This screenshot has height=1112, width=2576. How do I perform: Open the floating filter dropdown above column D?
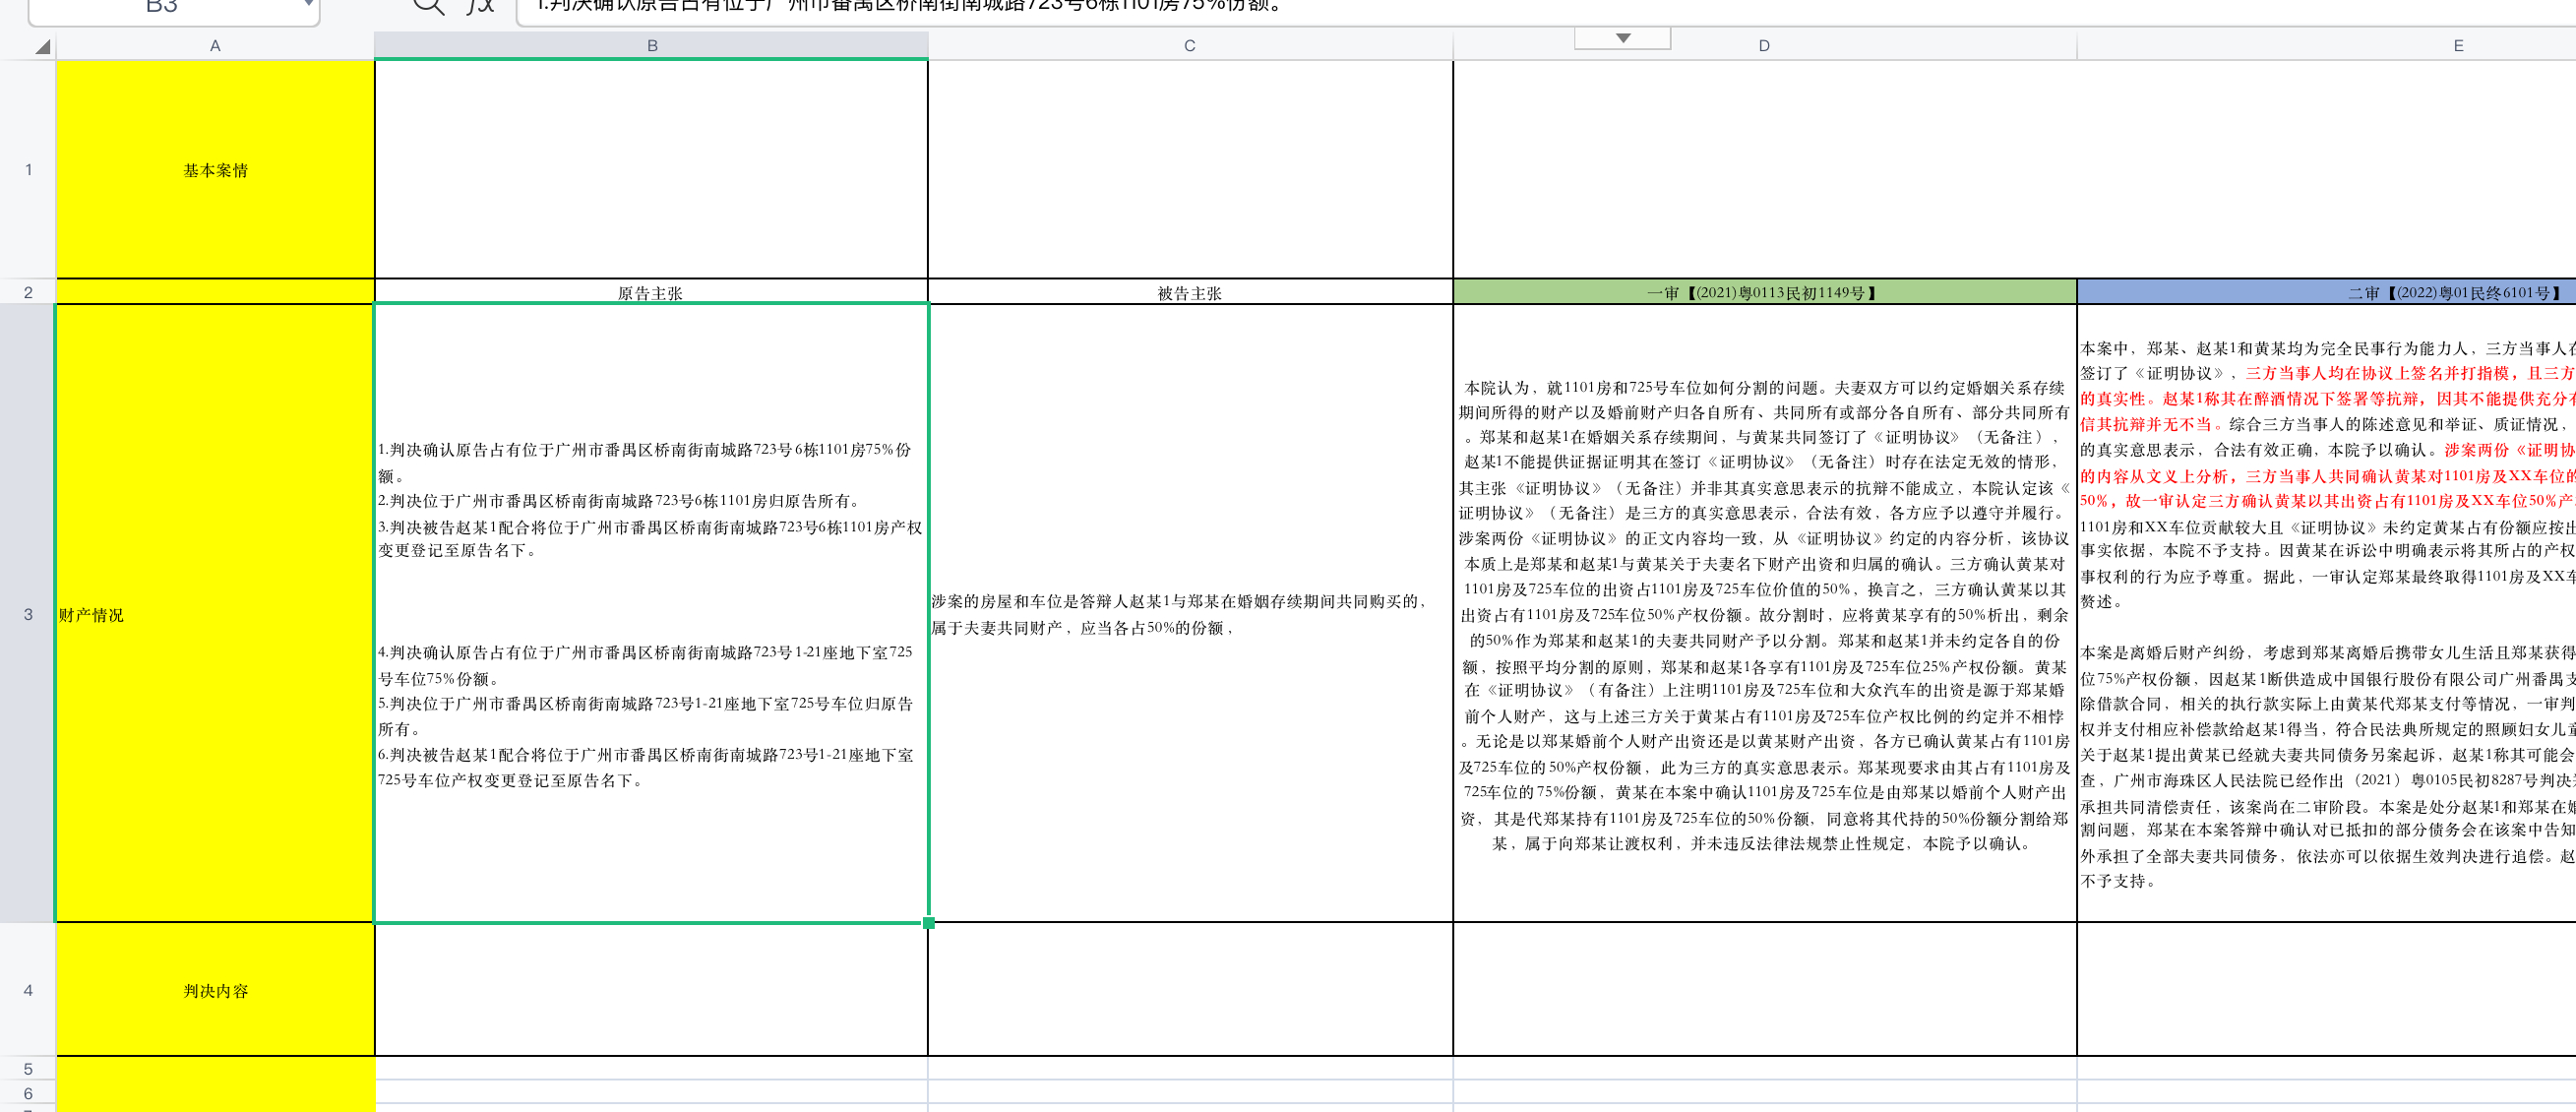pyautogui.click(x=1621, y=37)
